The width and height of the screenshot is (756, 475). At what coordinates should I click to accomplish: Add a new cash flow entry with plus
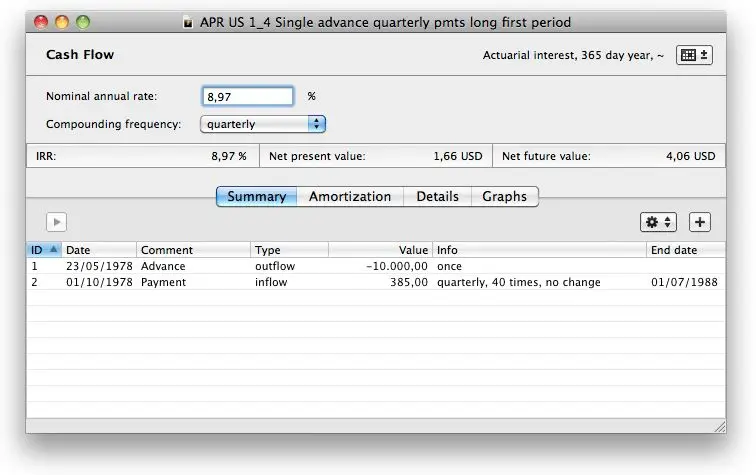(700, 222)
